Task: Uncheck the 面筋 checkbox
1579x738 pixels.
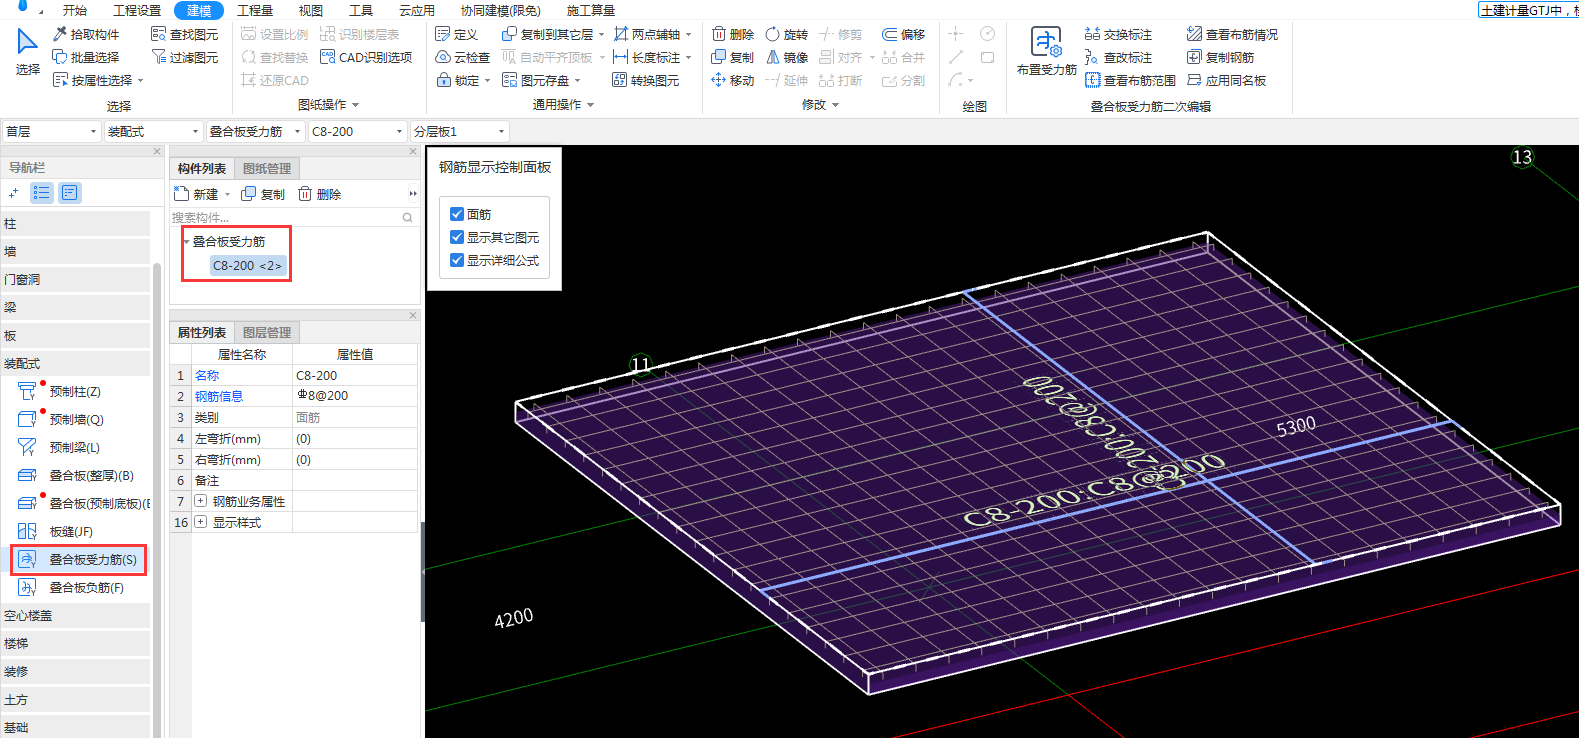Action: [x=457, y=214]
